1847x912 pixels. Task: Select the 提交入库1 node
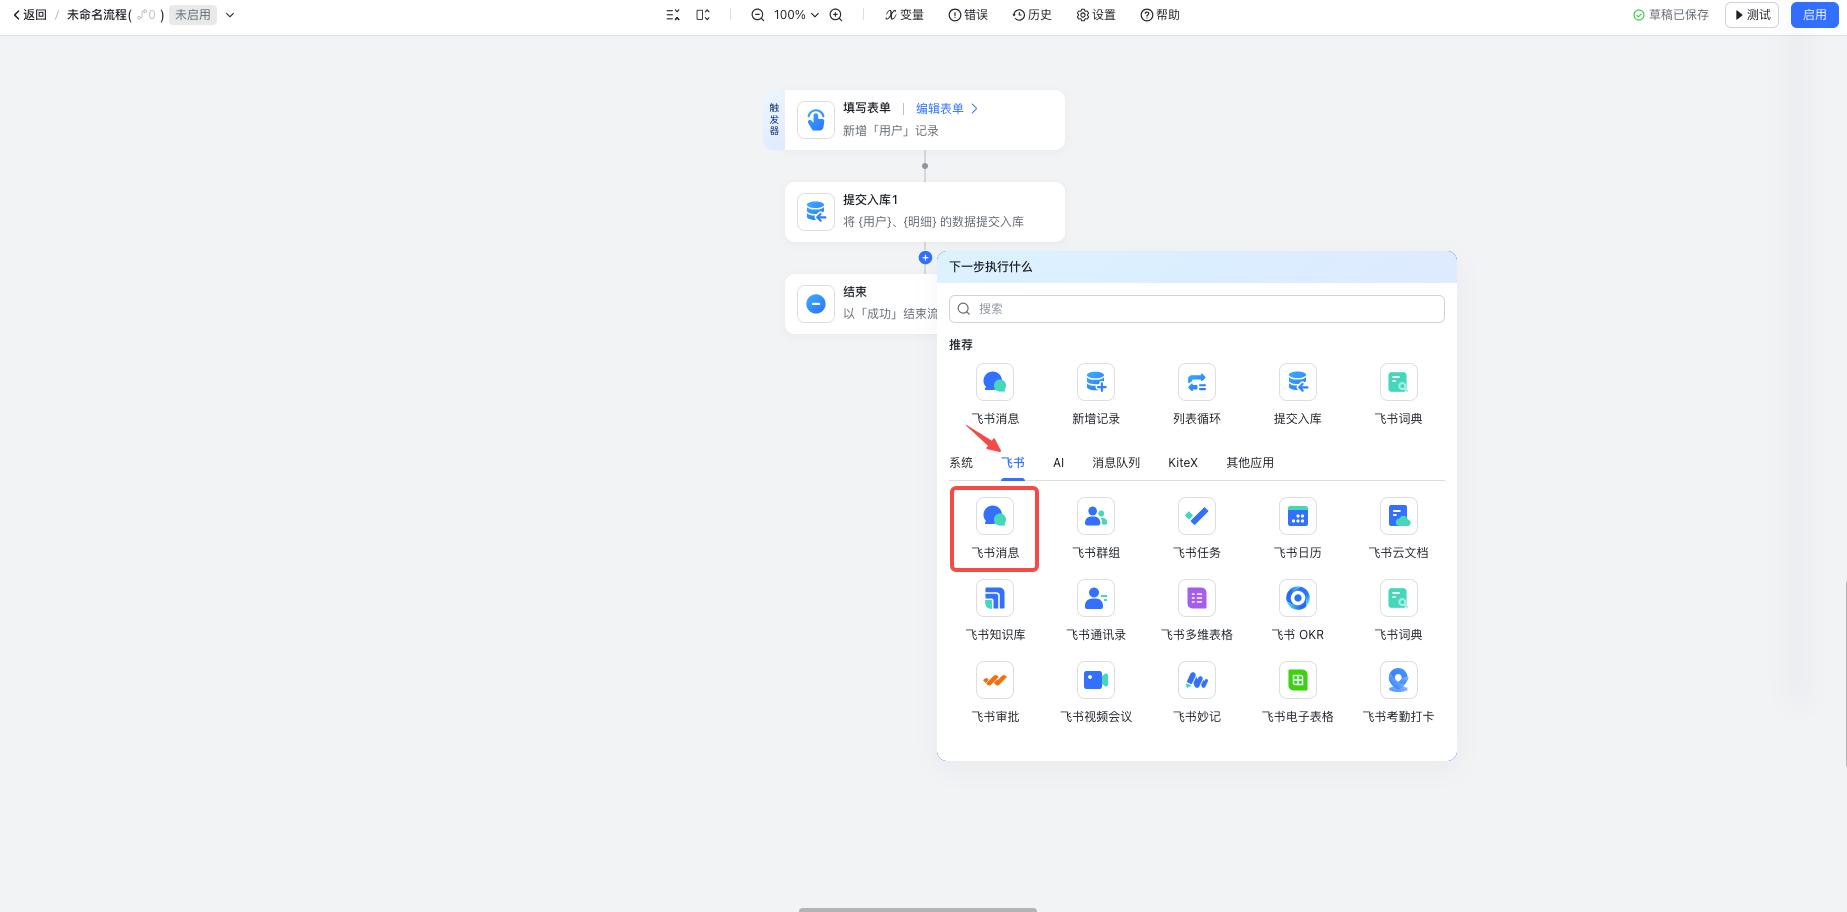coord(924,212)
